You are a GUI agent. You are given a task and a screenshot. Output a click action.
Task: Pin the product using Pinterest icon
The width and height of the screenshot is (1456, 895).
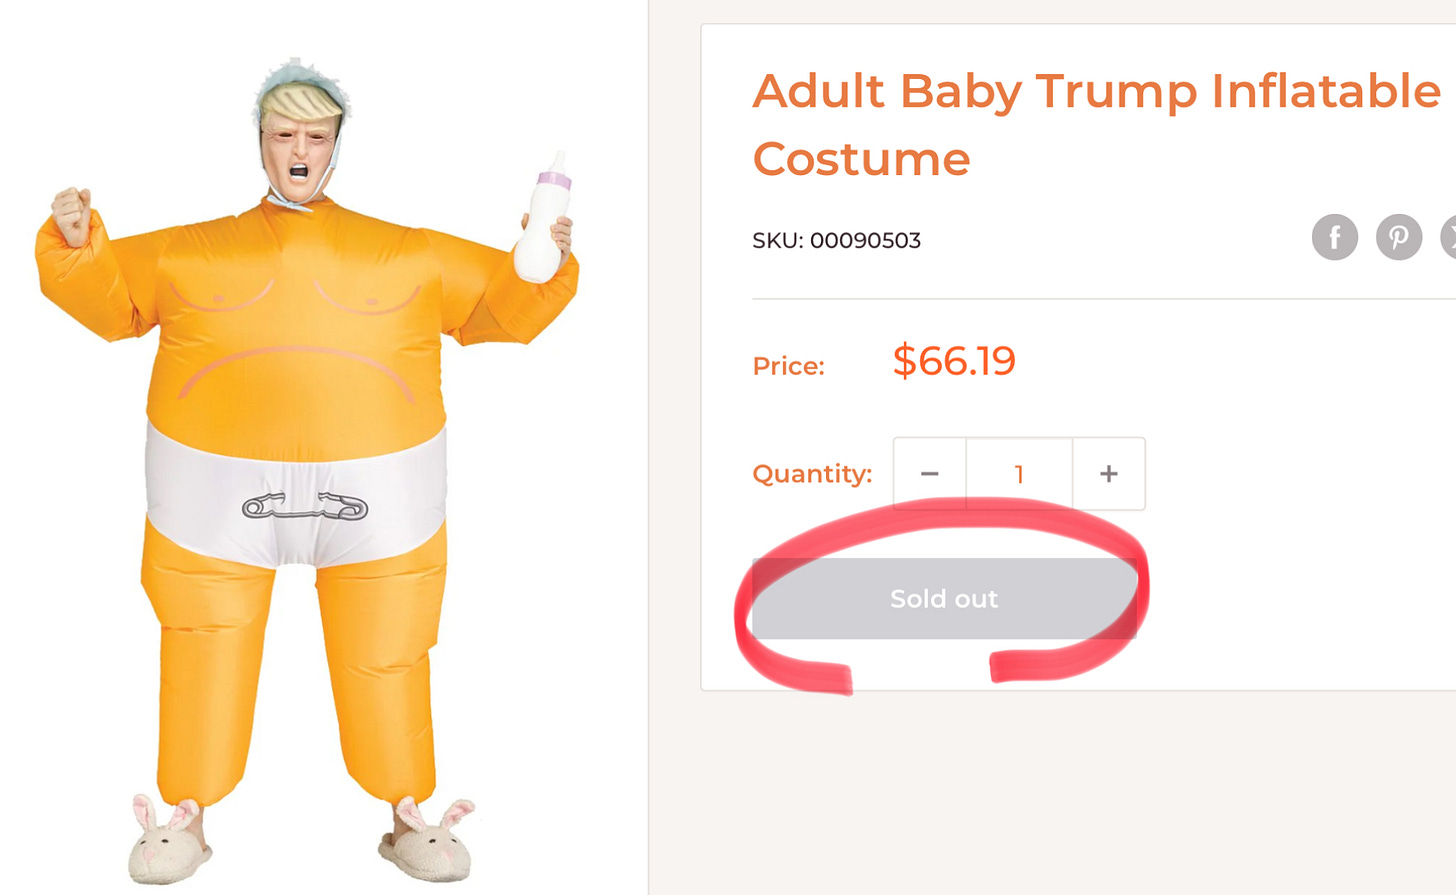point(1398,237)
